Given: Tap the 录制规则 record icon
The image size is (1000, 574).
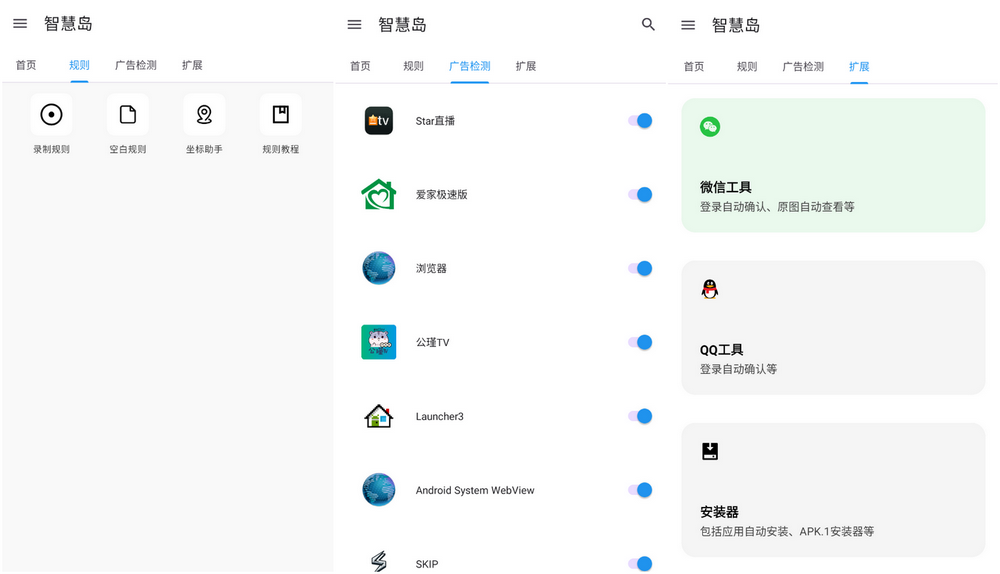Looking at the screenshot, I should [x=51, y=115].
